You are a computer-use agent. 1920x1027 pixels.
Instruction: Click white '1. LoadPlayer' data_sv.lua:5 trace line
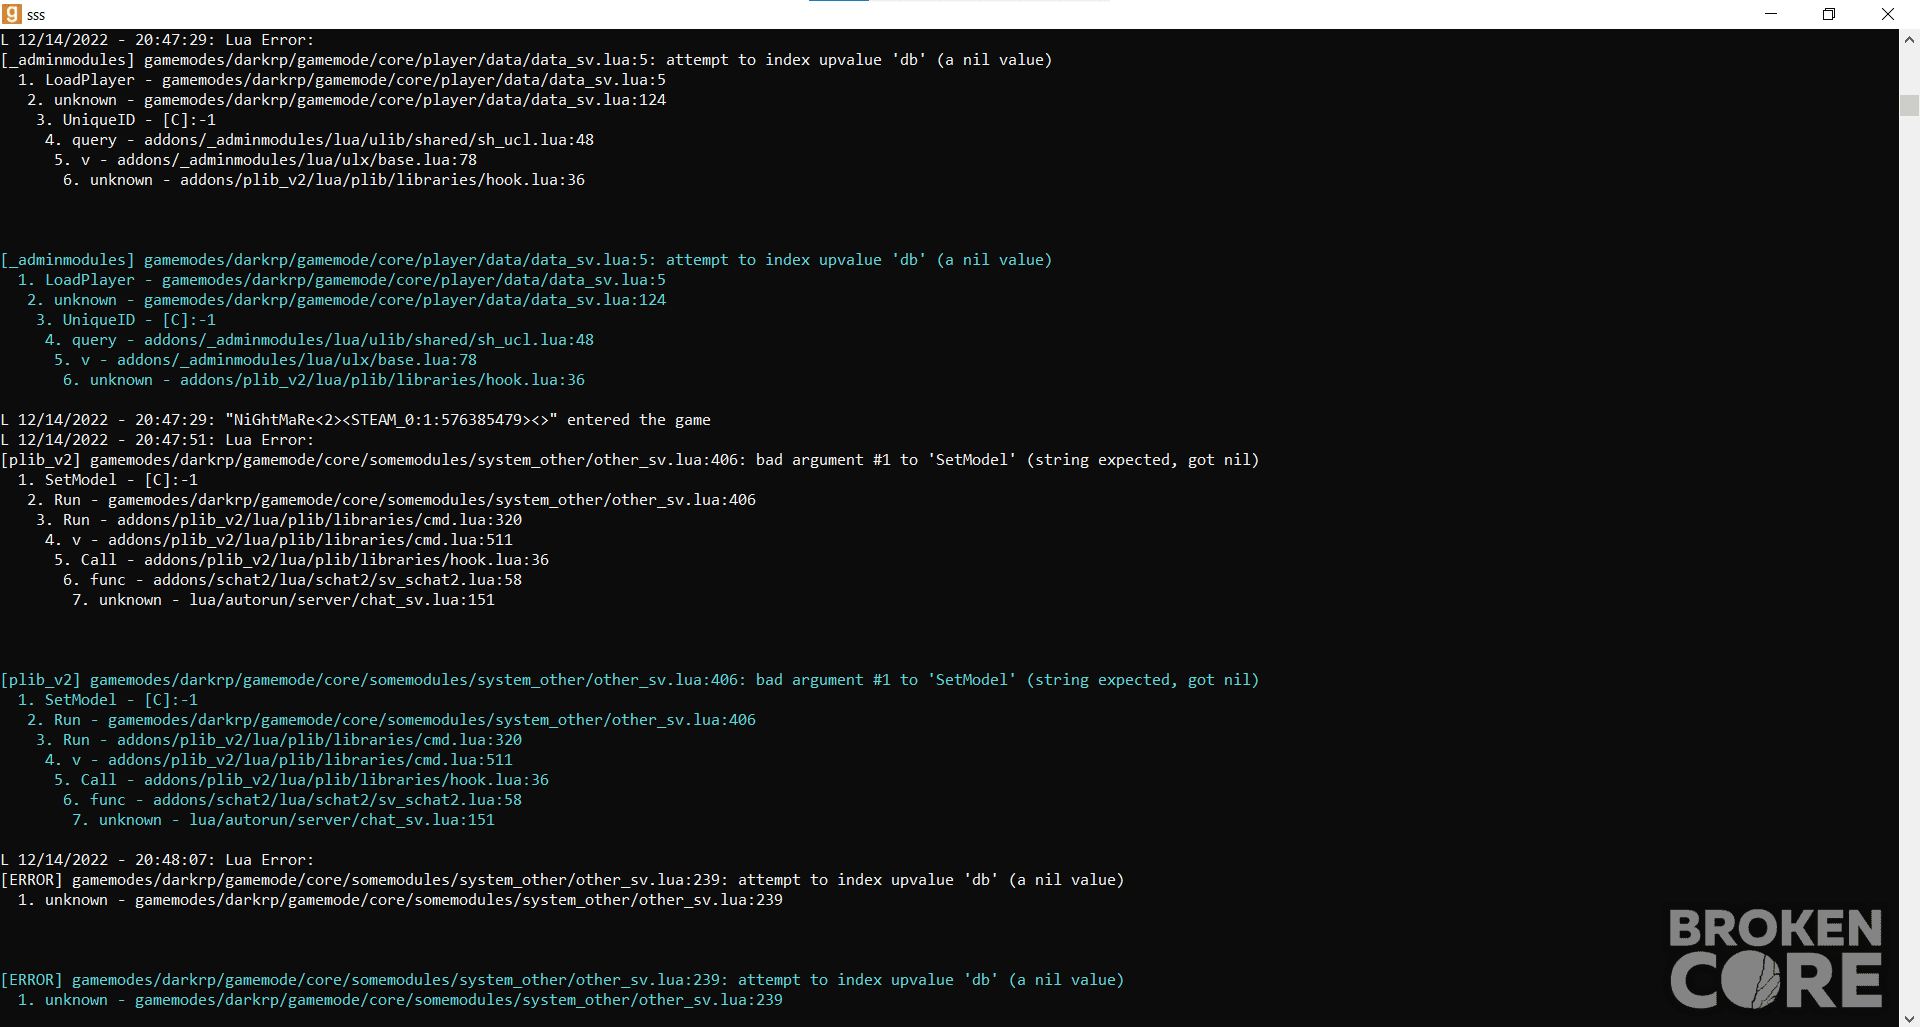[342, 80]
